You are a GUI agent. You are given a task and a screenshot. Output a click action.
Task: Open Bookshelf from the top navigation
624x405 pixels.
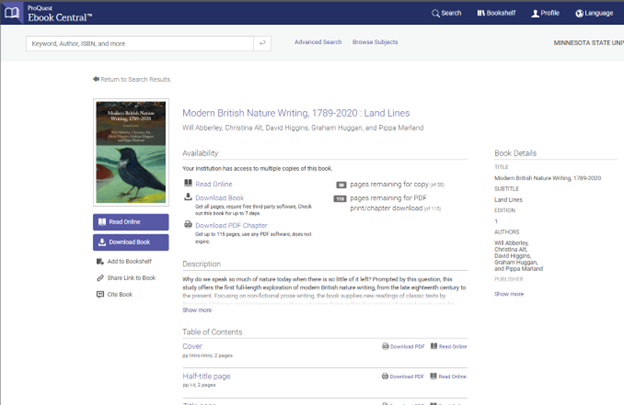click(496, 13)
